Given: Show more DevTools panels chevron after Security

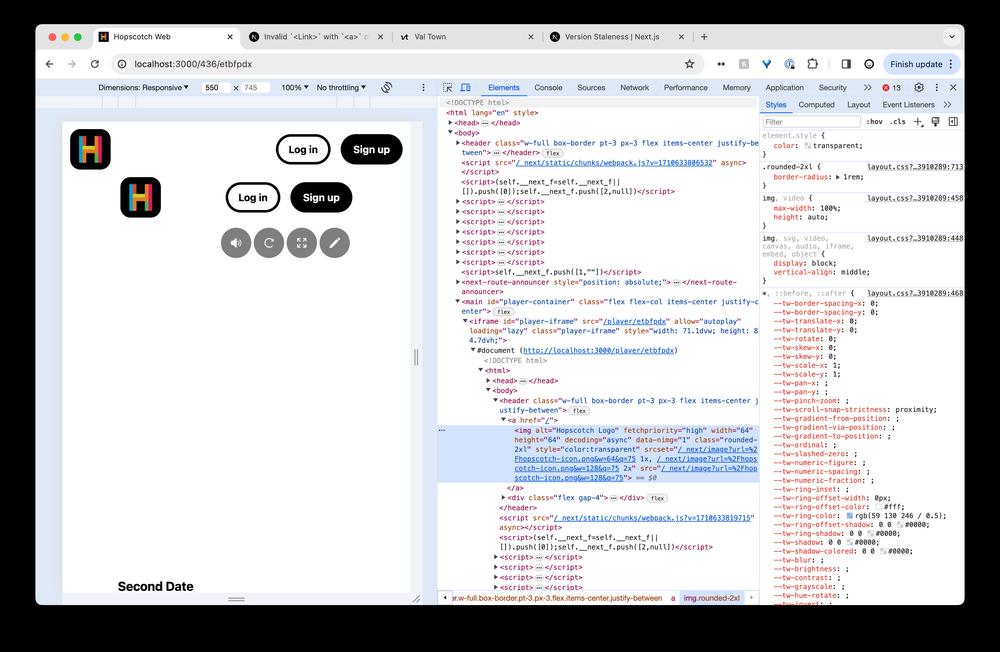Looking at the screenshot, I should pos(867,87).
